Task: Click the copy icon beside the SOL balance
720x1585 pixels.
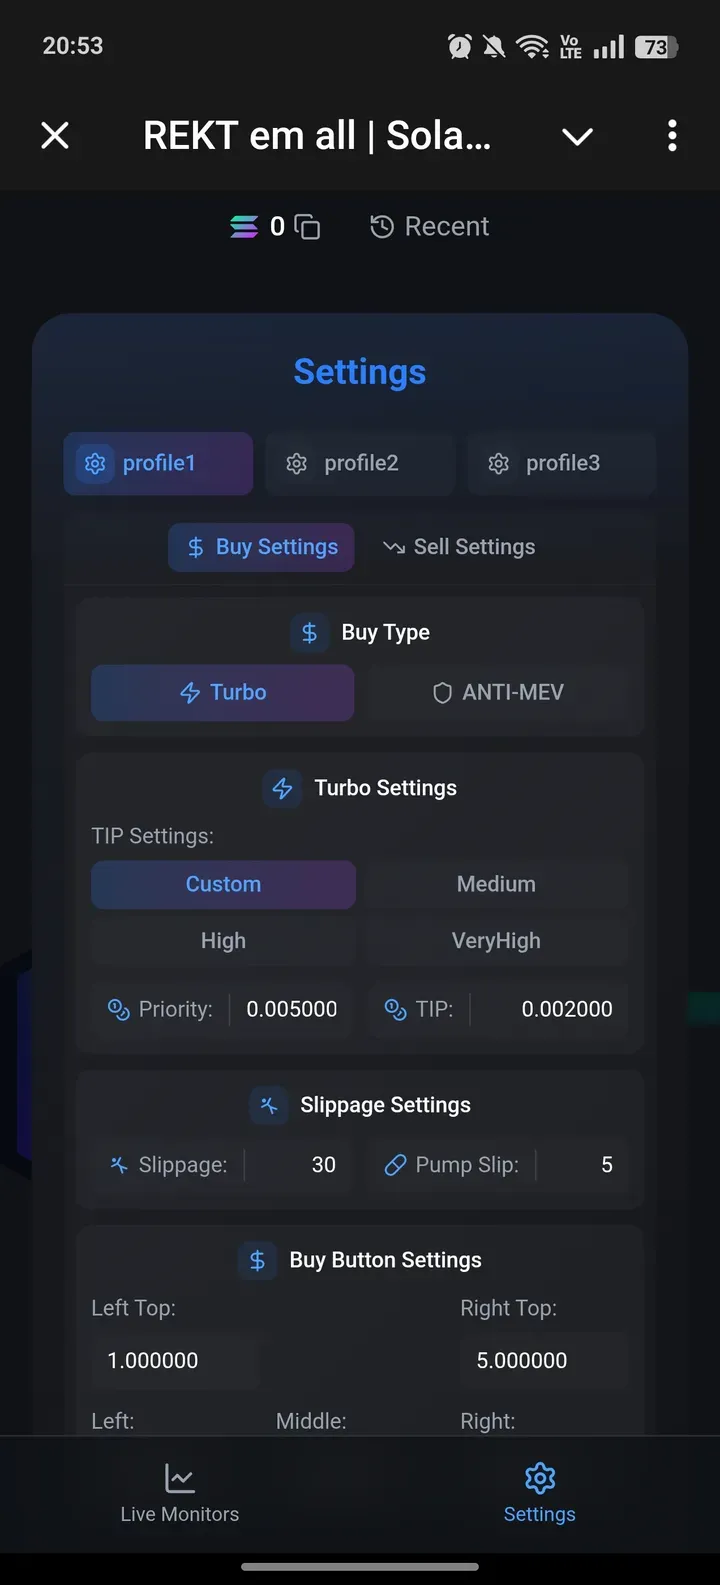Action: 308,226
